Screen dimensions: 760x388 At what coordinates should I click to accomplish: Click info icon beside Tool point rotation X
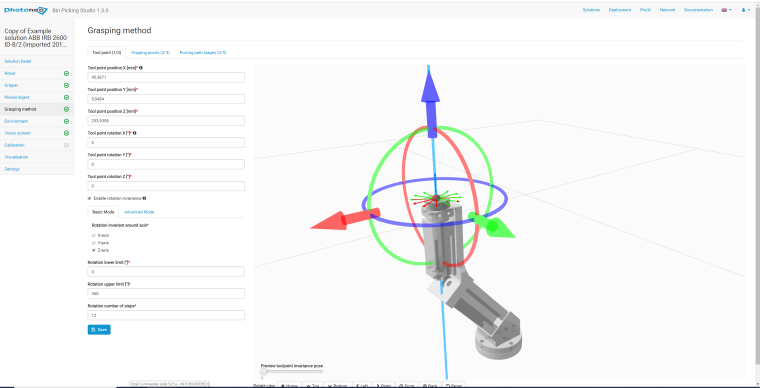[x=134, y=133]
